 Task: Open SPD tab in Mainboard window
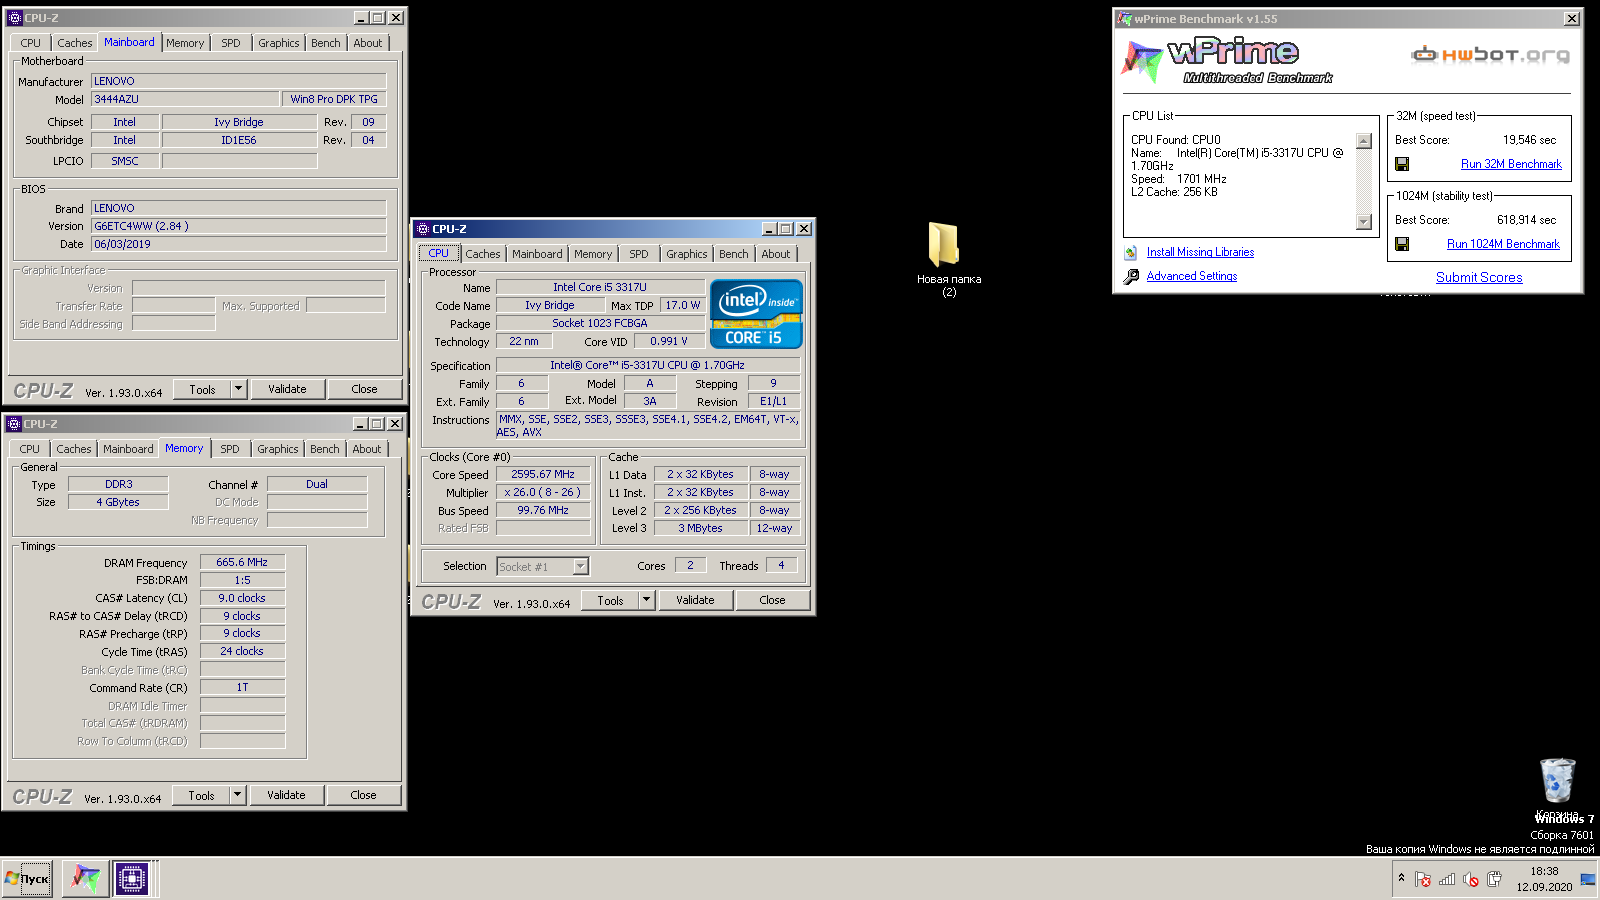231,43
